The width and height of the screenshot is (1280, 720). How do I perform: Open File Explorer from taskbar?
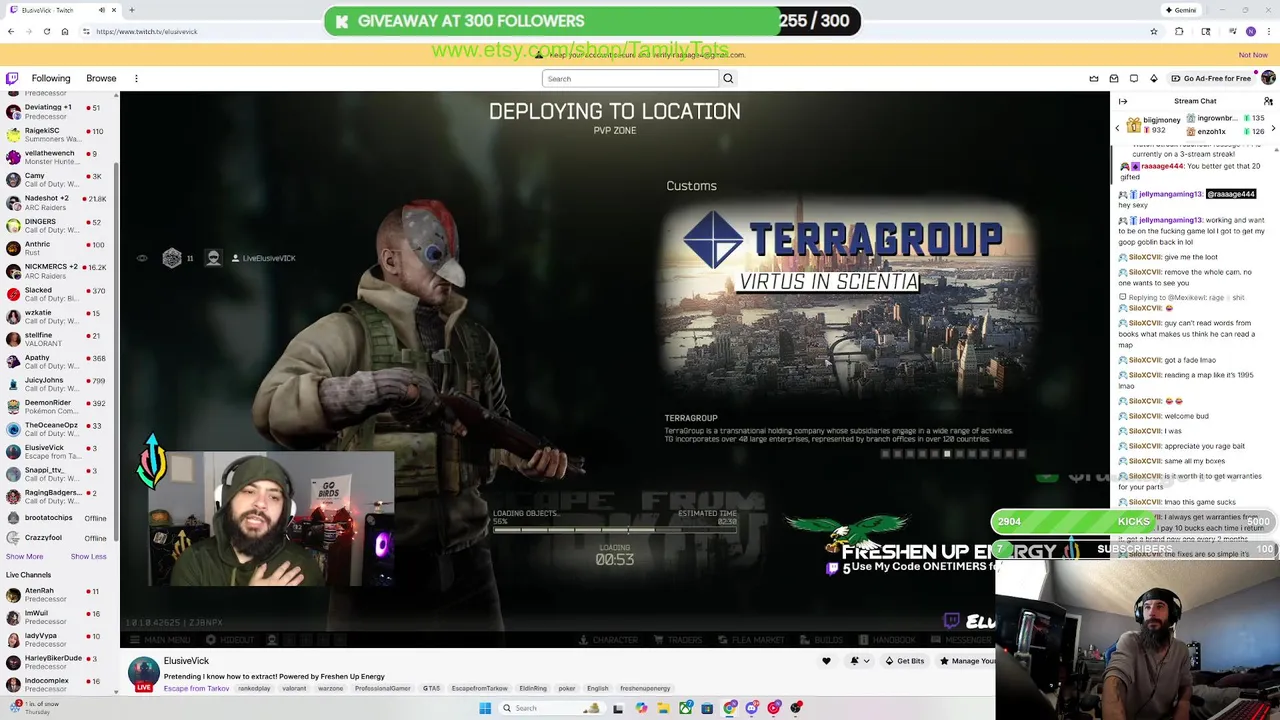coord(663,708)
